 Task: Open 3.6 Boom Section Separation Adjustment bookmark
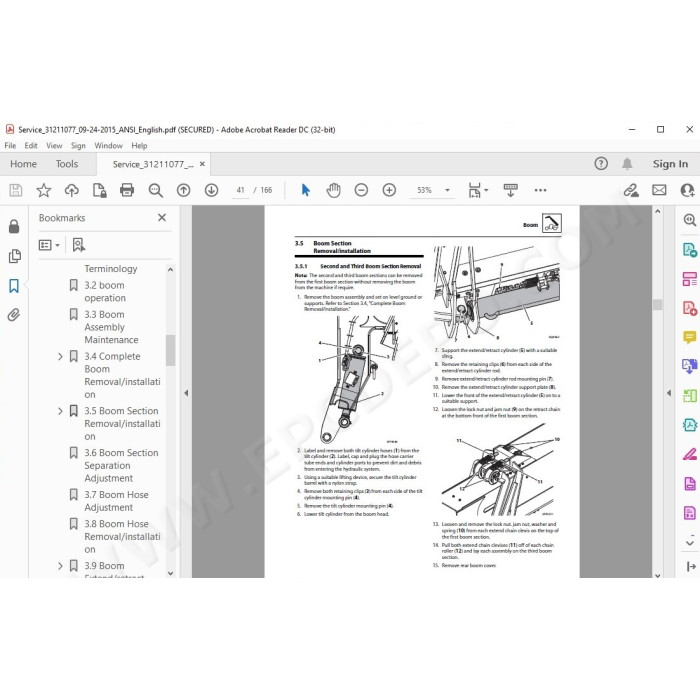[121, 465]
